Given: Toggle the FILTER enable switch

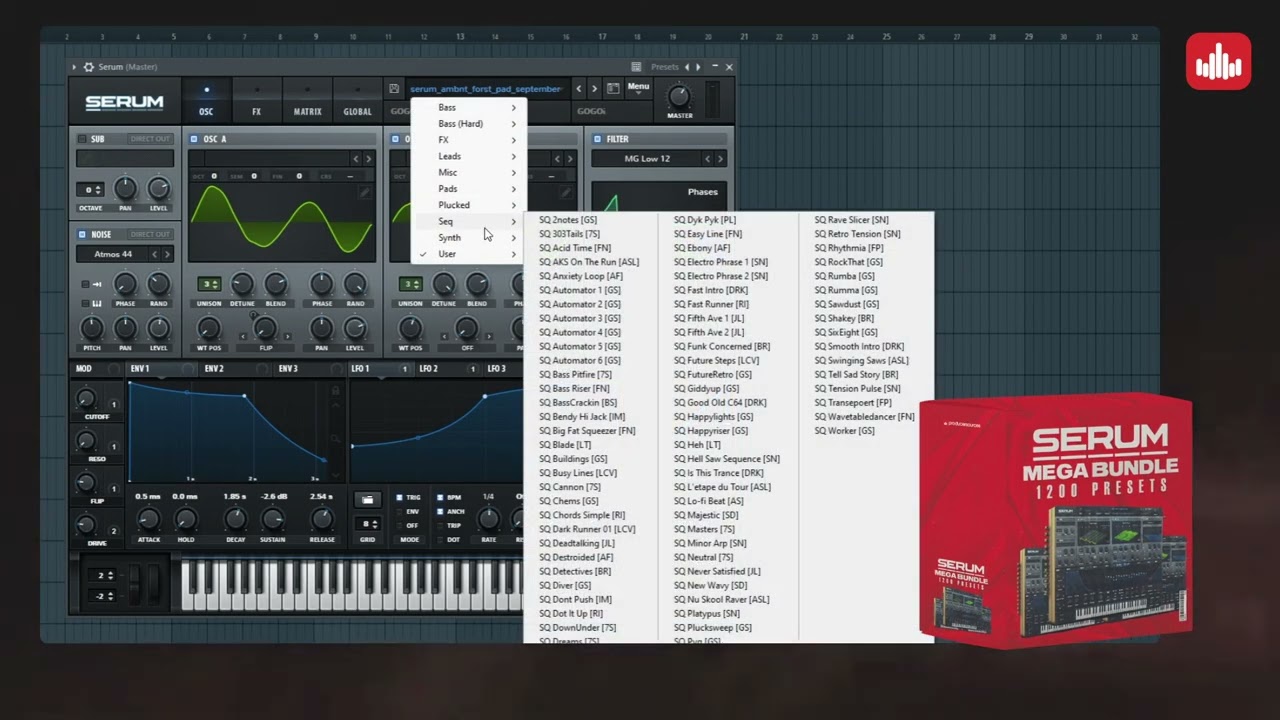Looking at the screenshot, I should coord(597,139).
